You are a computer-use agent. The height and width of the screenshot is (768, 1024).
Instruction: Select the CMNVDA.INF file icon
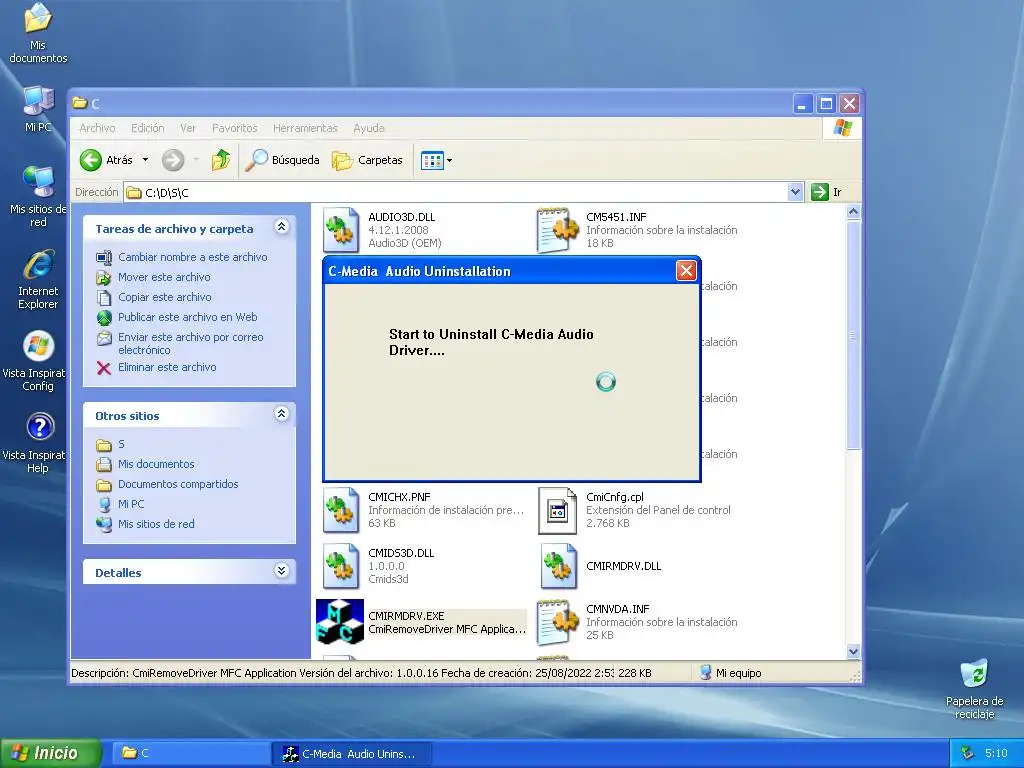point(557,622)
